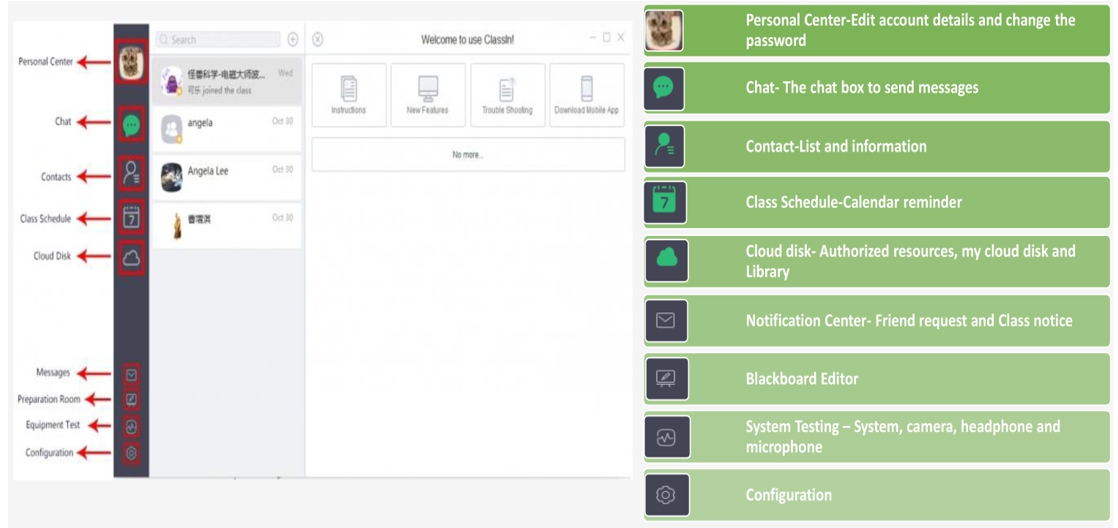Click legend Cloud disk icon
The image size is (1118, 528).
click(x=666, y=262)
